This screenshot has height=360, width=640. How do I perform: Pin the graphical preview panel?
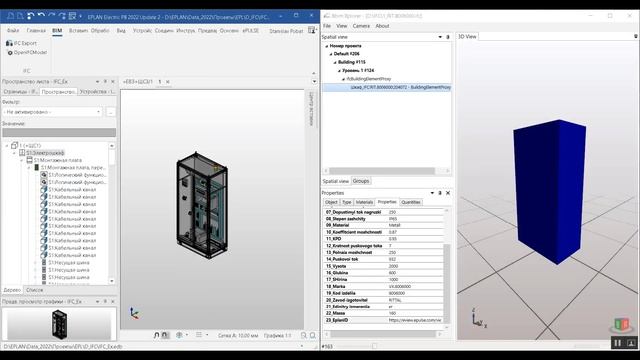pyautogui.click(x=105, y=302)
